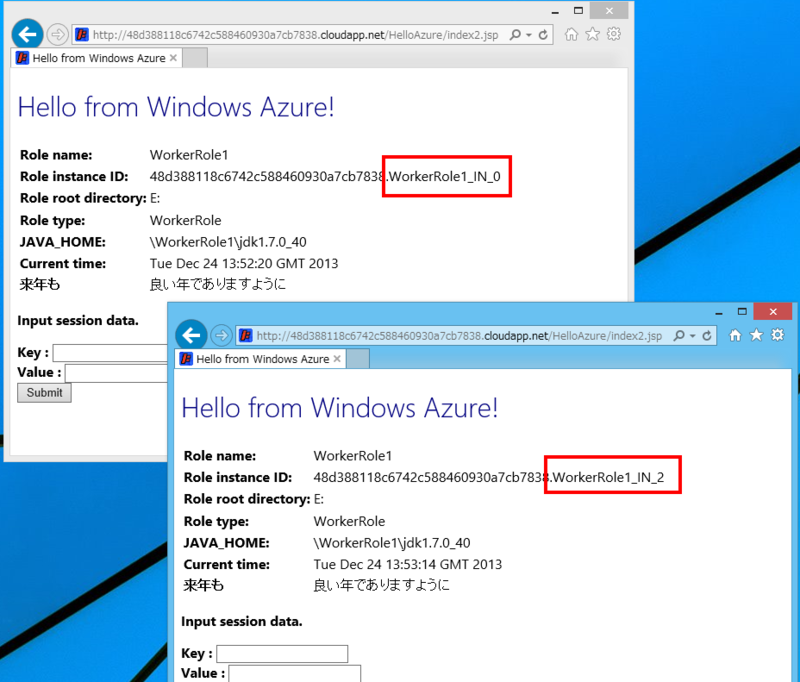The width and height of the screenshot is (800, 682).
Task: Open search from front window address bar
Action: (x=679, y=336)
